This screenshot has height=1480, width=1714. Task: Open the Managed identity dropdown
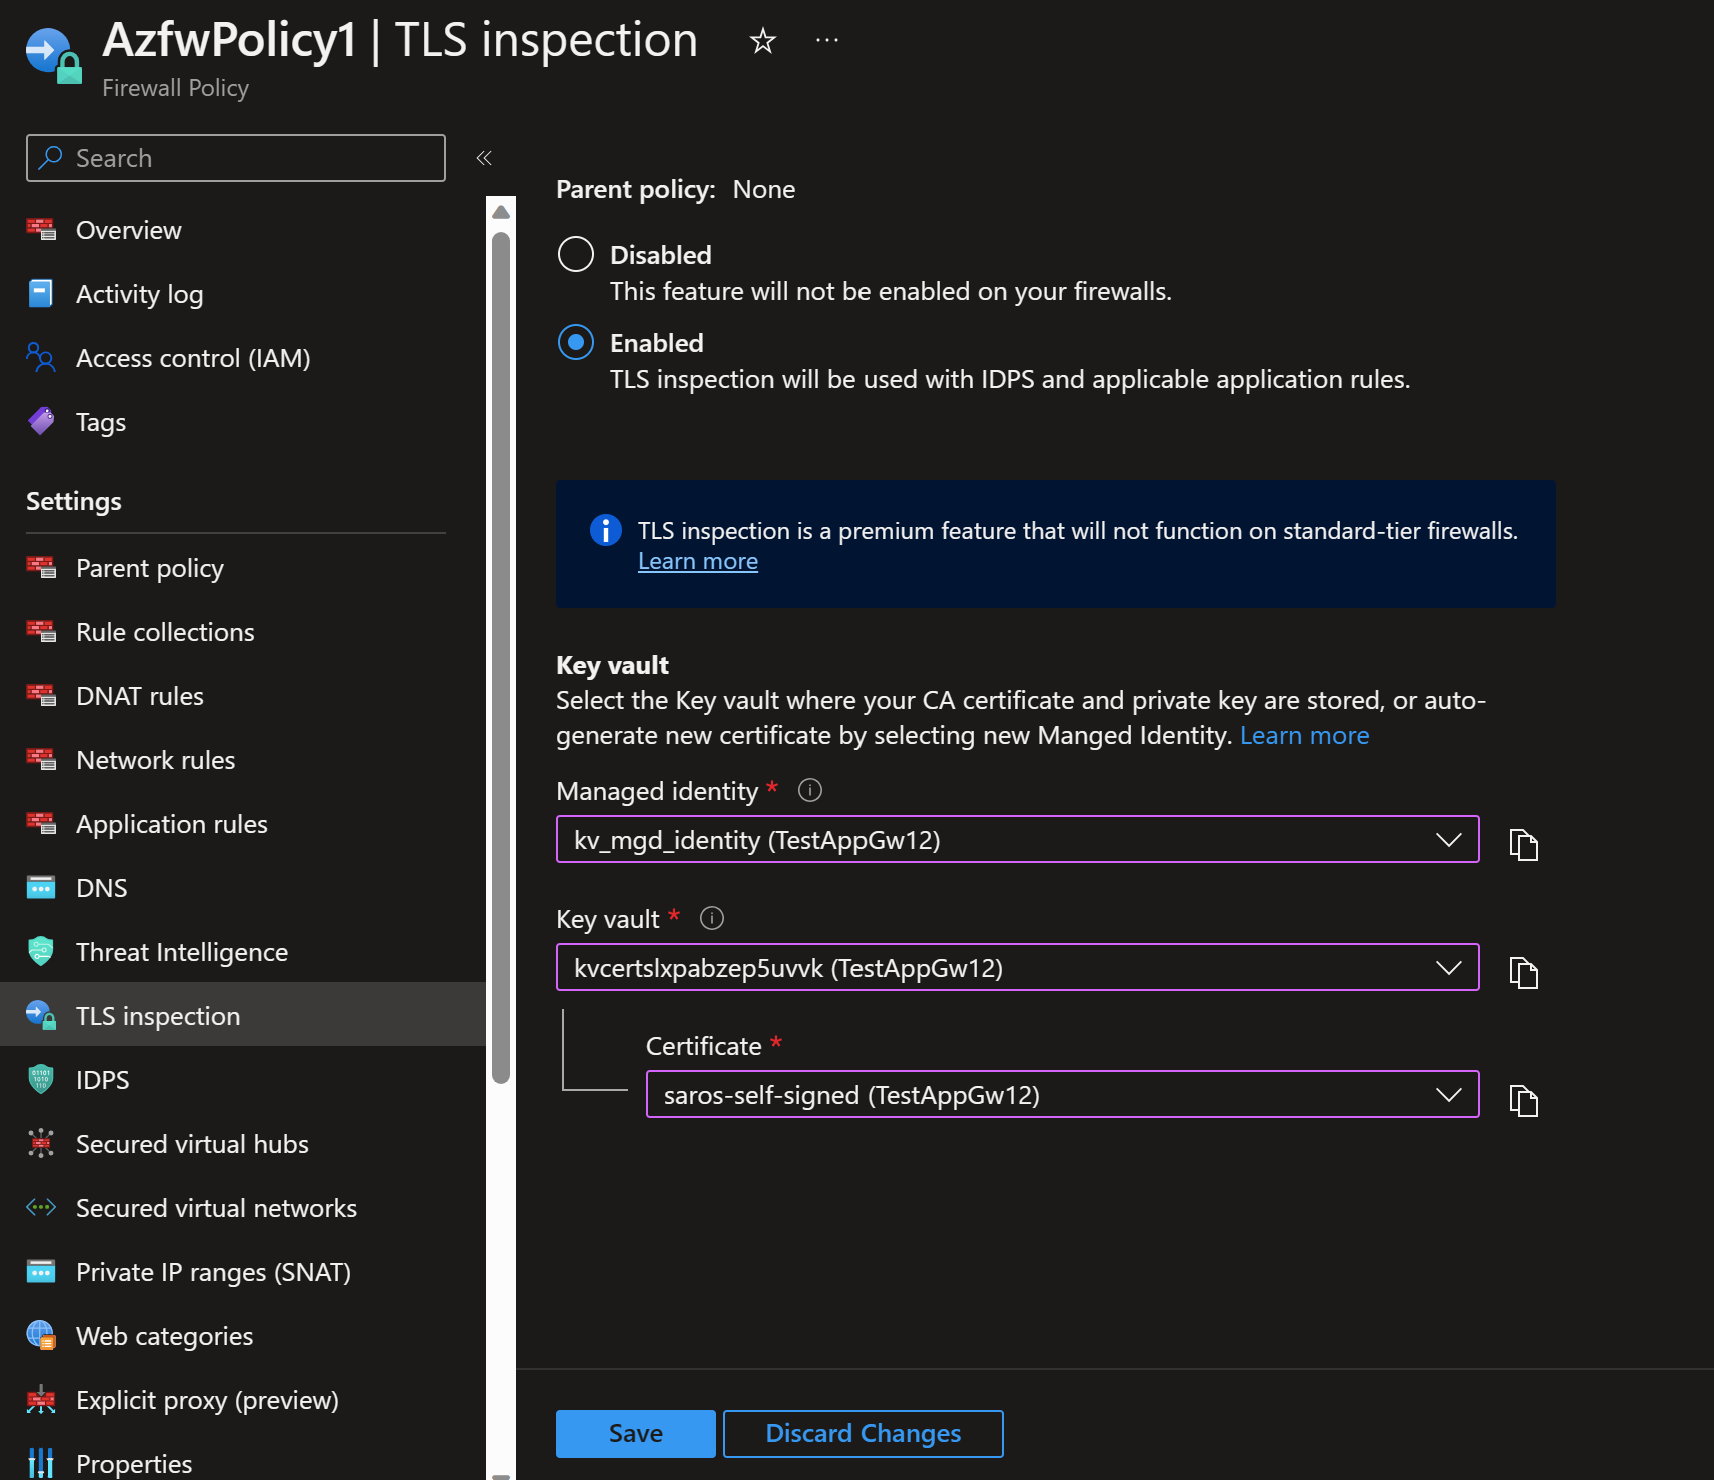1017,839
